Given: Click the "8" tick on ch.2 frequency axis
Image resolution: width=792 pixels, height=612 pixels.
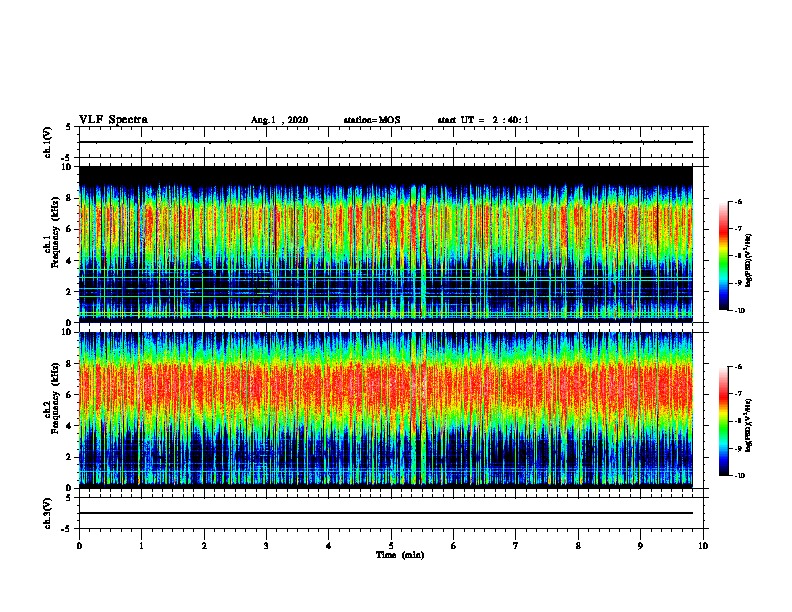Looking at the screenshot, I should click(69, 364).
